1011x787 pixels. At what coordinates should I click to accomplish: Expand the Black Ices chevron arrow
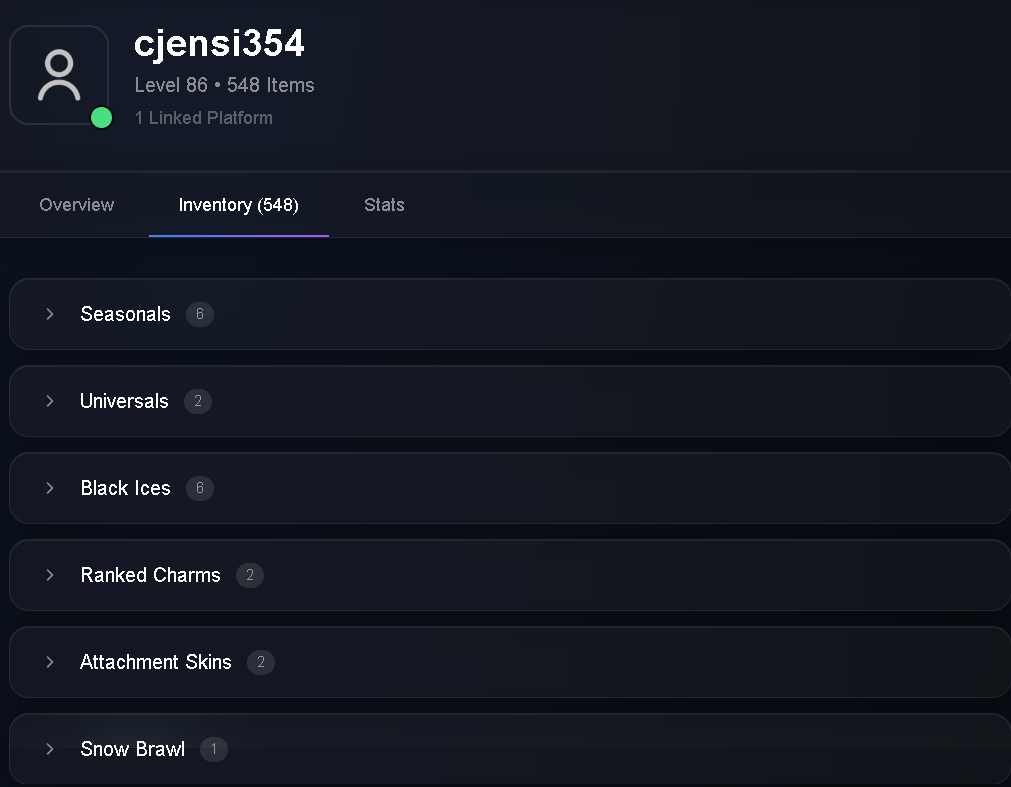click(50, 488)
